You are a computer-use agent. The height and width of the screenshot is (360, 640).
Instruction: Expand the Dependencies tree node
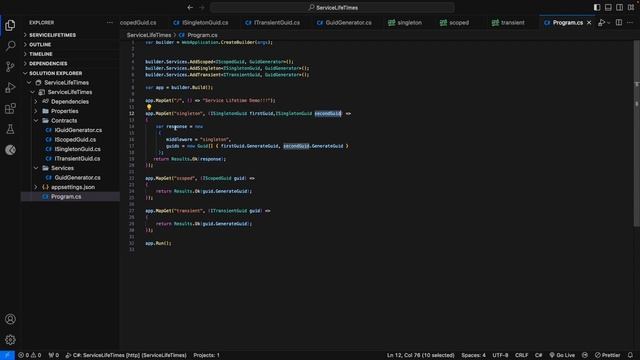(36, 102)
